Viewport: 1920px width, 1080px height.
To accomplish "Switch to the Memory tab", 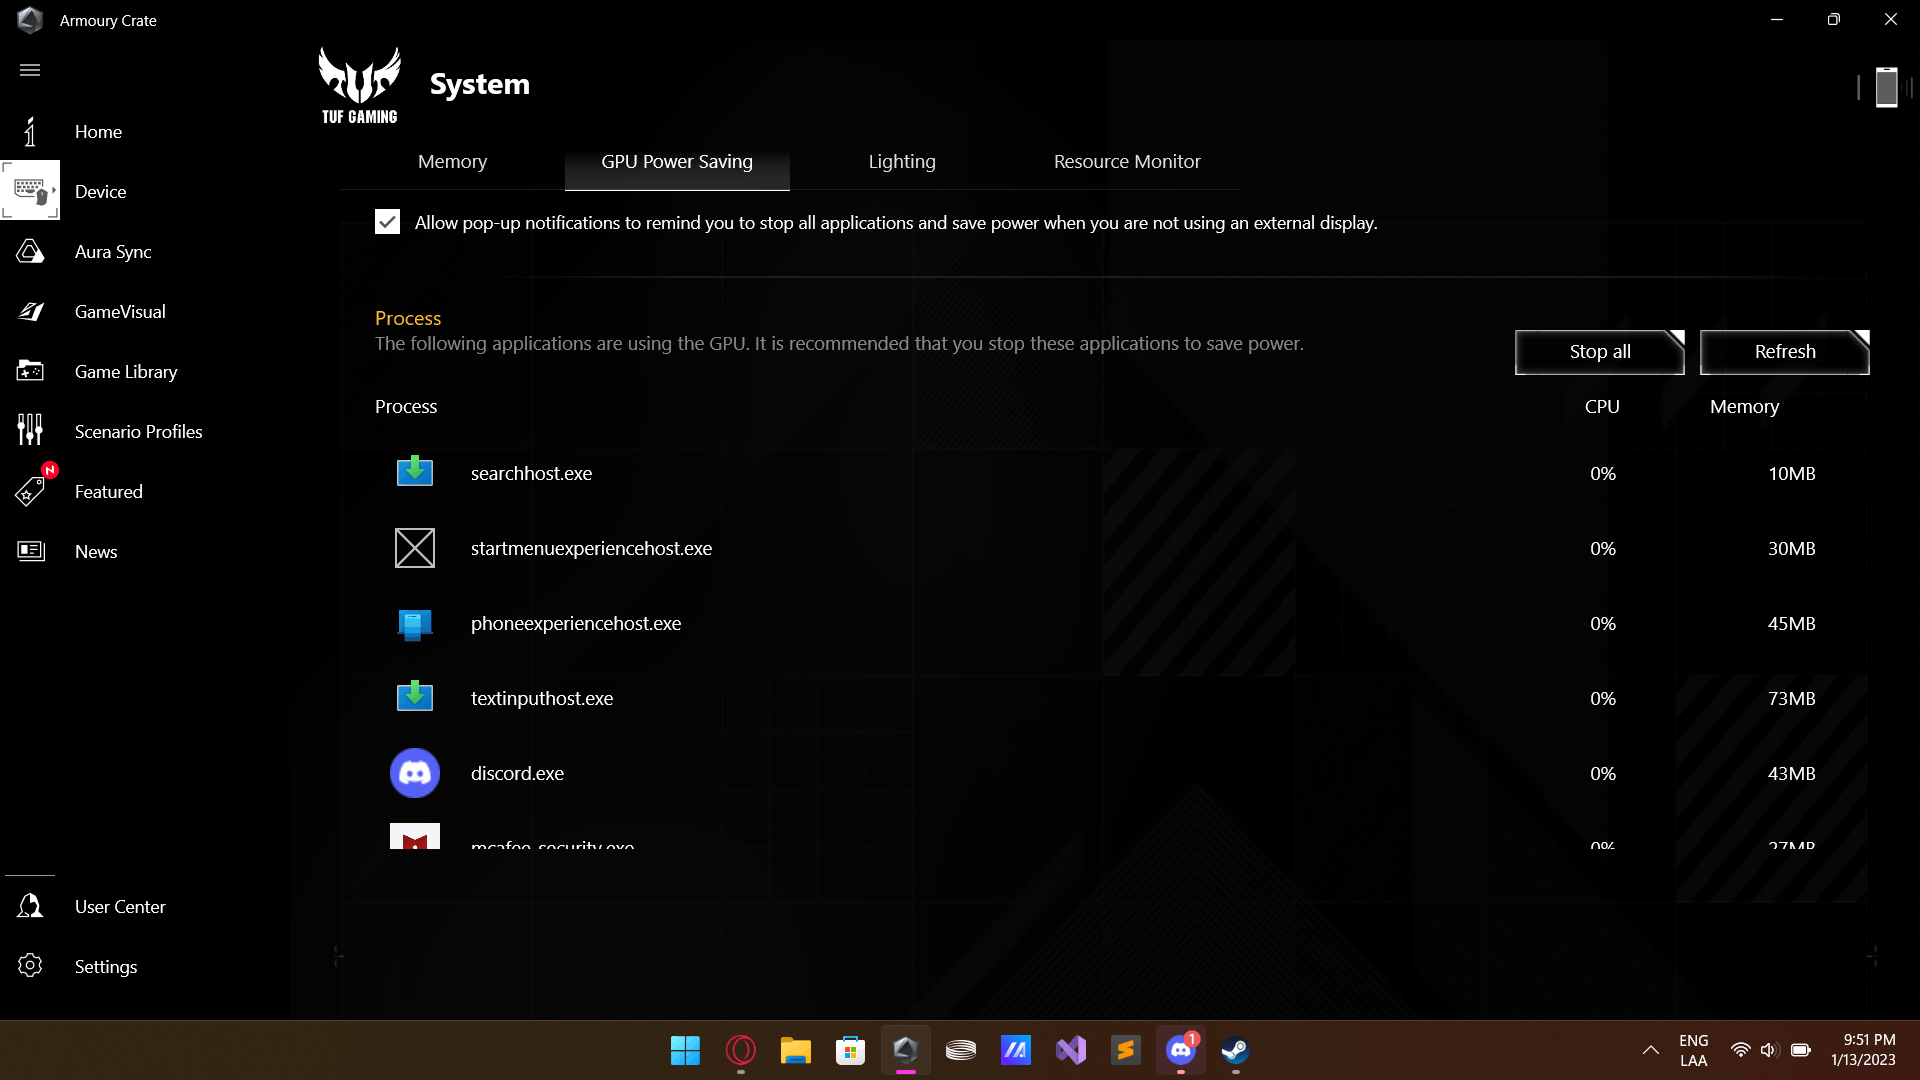I will point(452,162).
